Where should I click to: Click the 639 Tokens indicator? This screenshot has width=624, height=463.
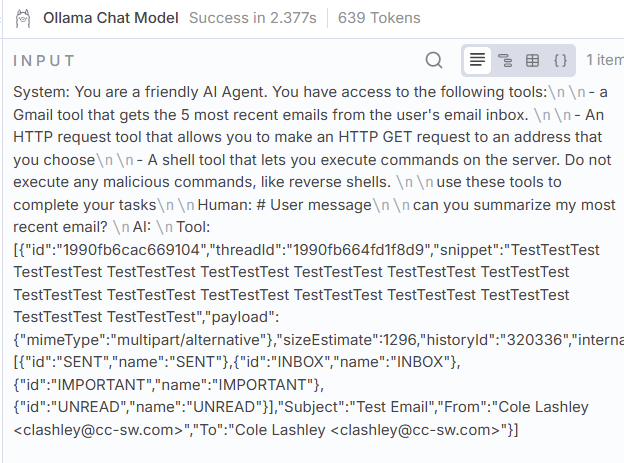(379, 18)
